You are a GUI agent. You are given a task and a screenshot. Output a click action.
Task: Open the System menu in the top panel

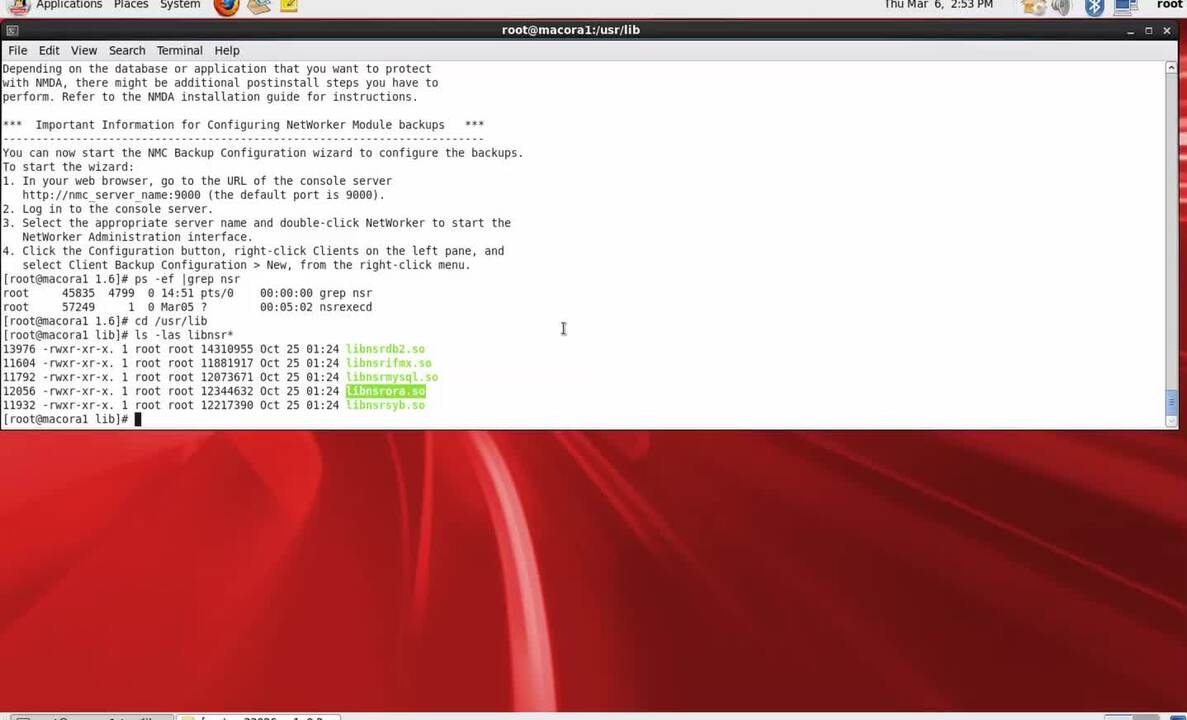(180, 5)
